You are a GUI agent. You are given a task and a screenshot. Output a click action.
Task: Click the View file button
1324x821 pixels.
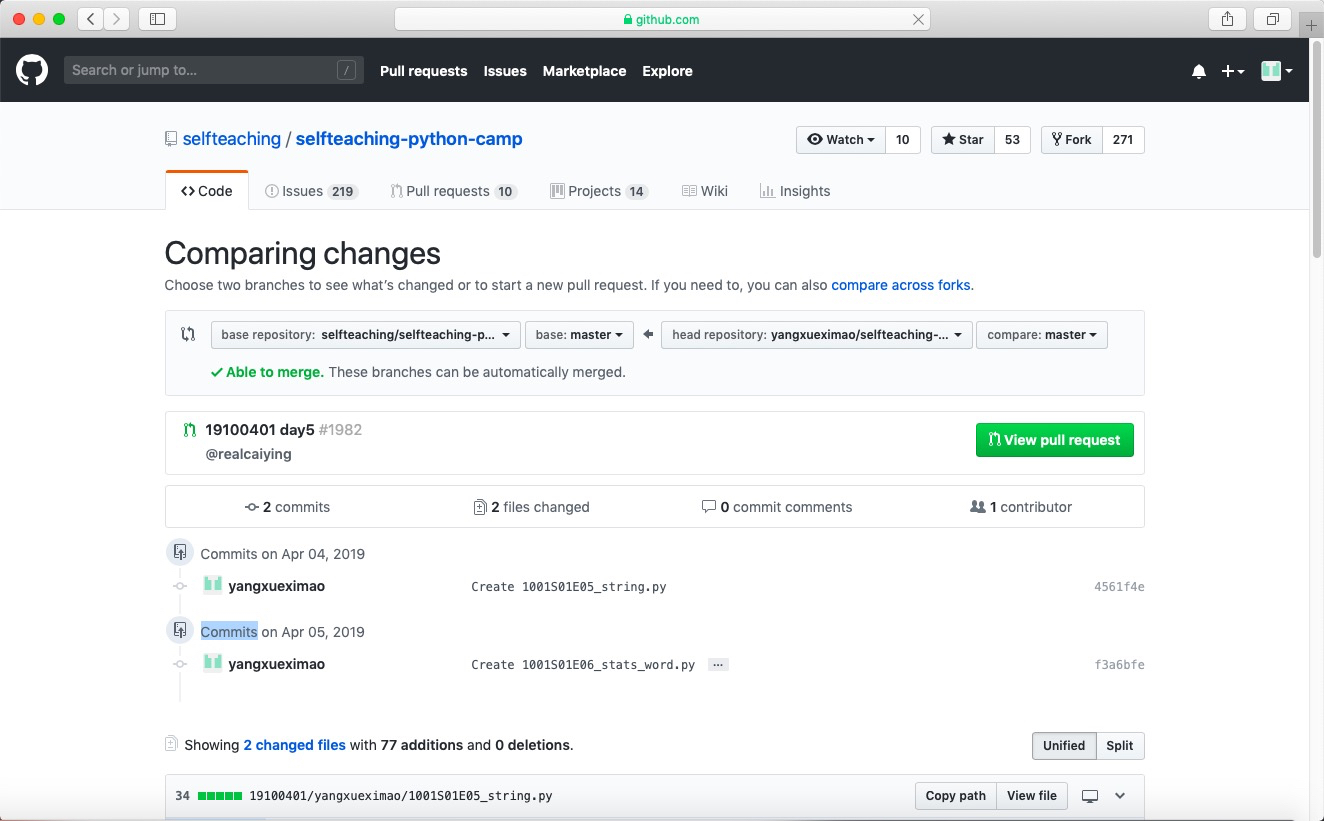tap(1032, 796)
